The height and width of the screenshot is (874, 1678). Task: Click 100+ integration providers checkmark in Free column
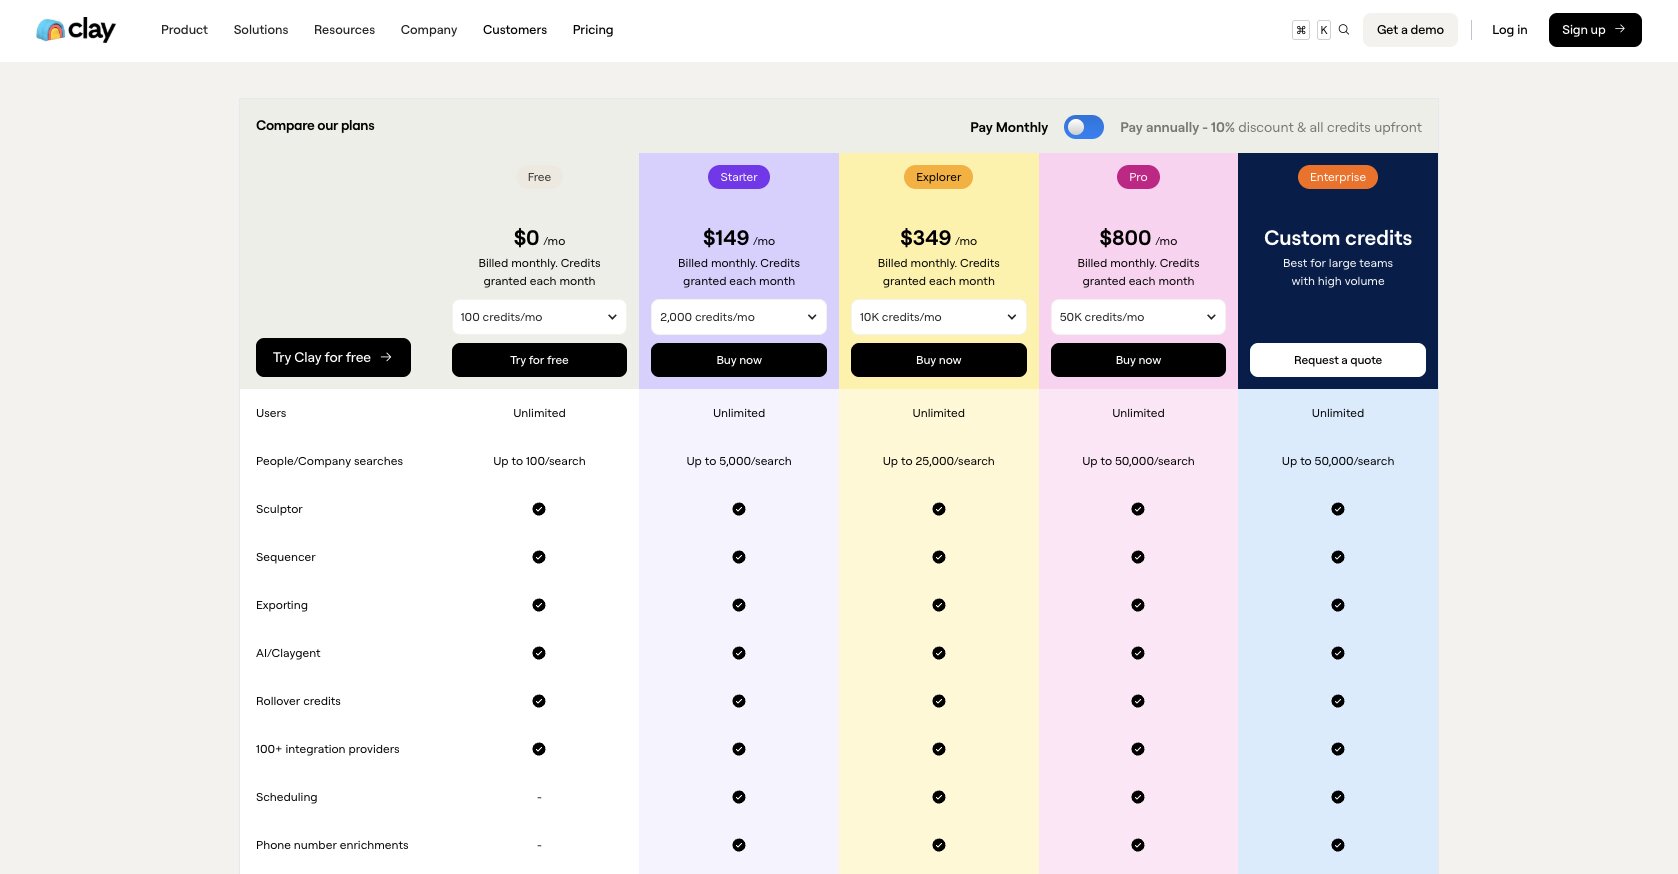point(539,749)
